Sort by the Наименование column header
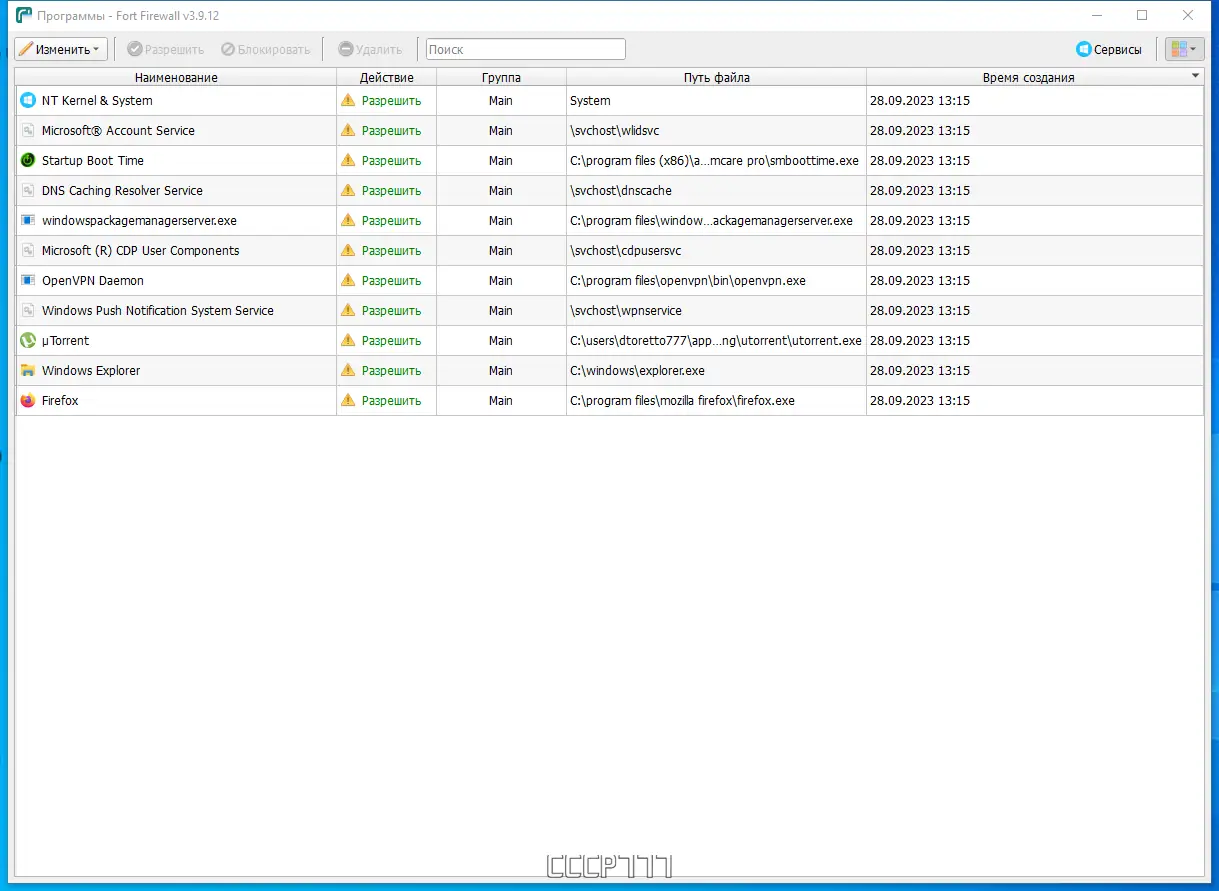The height and width of the screenshot is (891, 1219). (x=176, y=77)
